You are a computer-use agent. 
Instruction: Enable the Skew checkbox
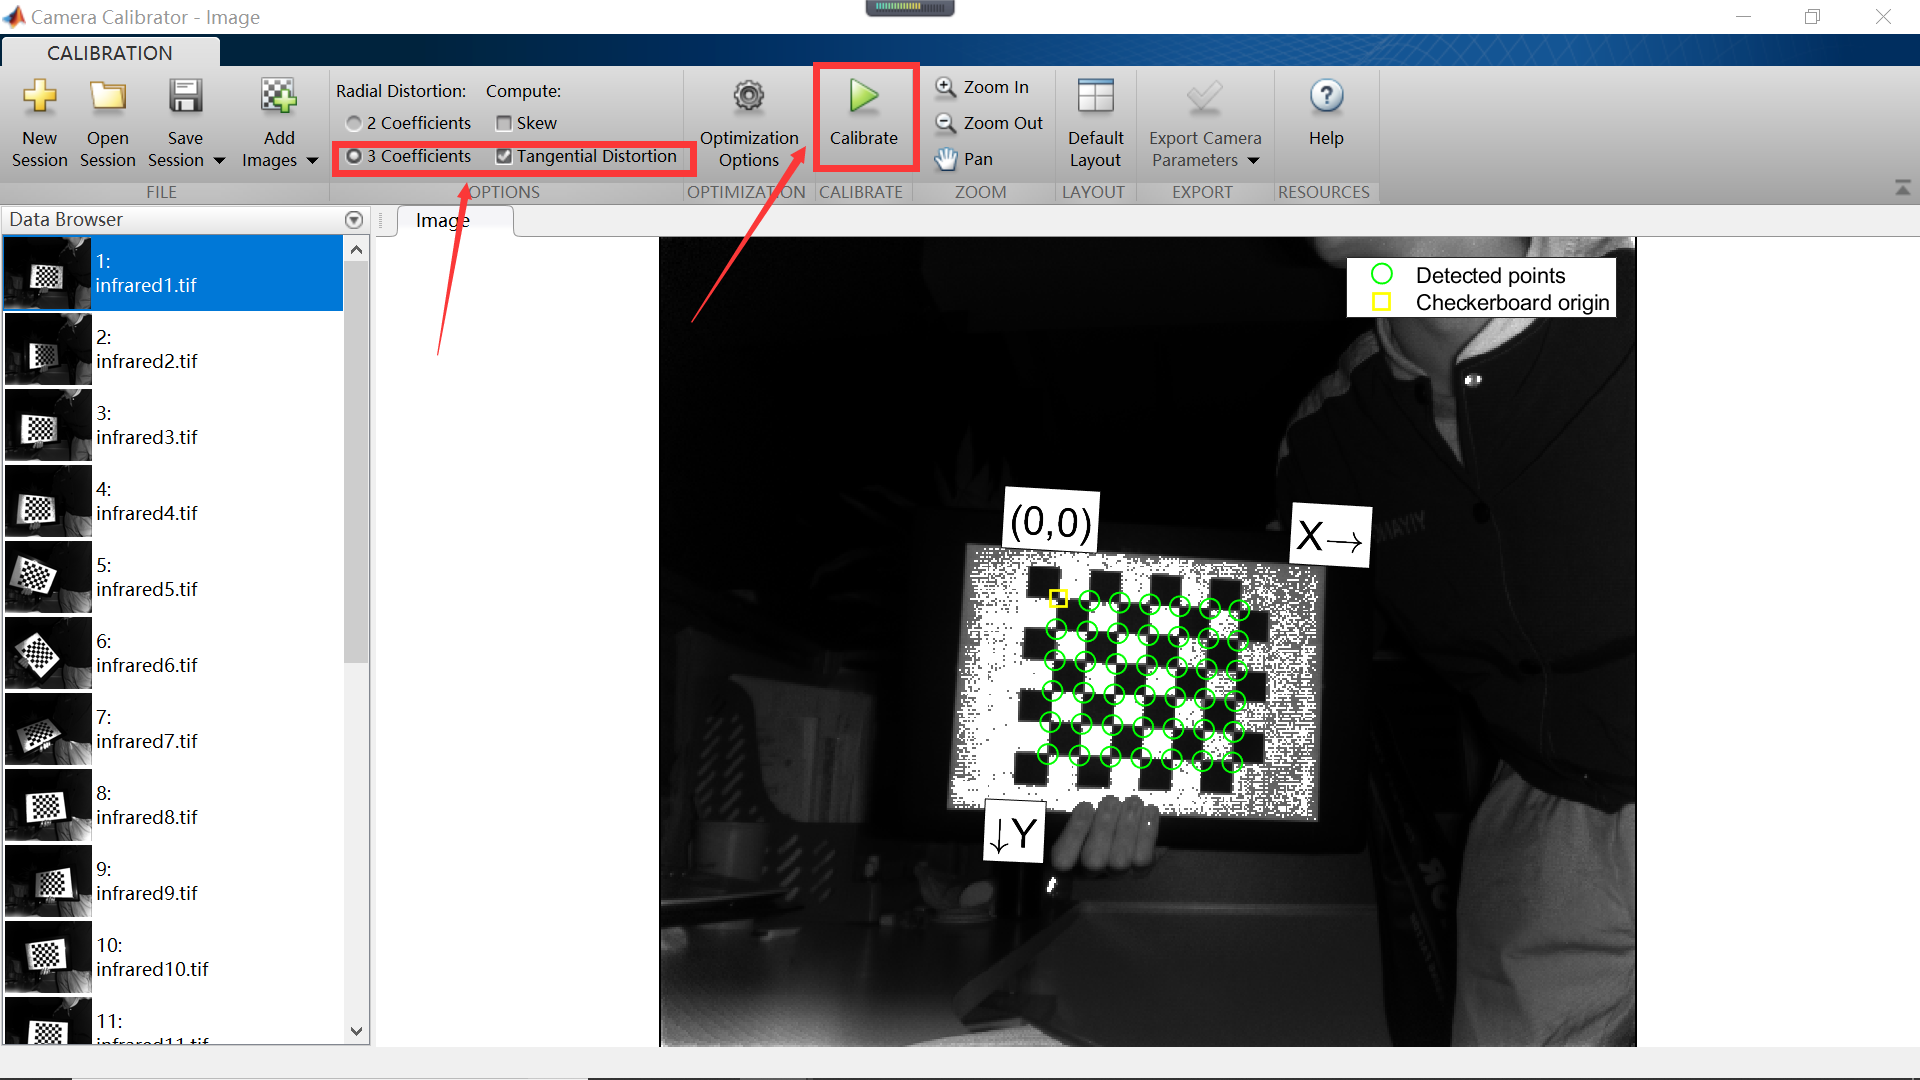pyautogui.click(x=504, y=123)
